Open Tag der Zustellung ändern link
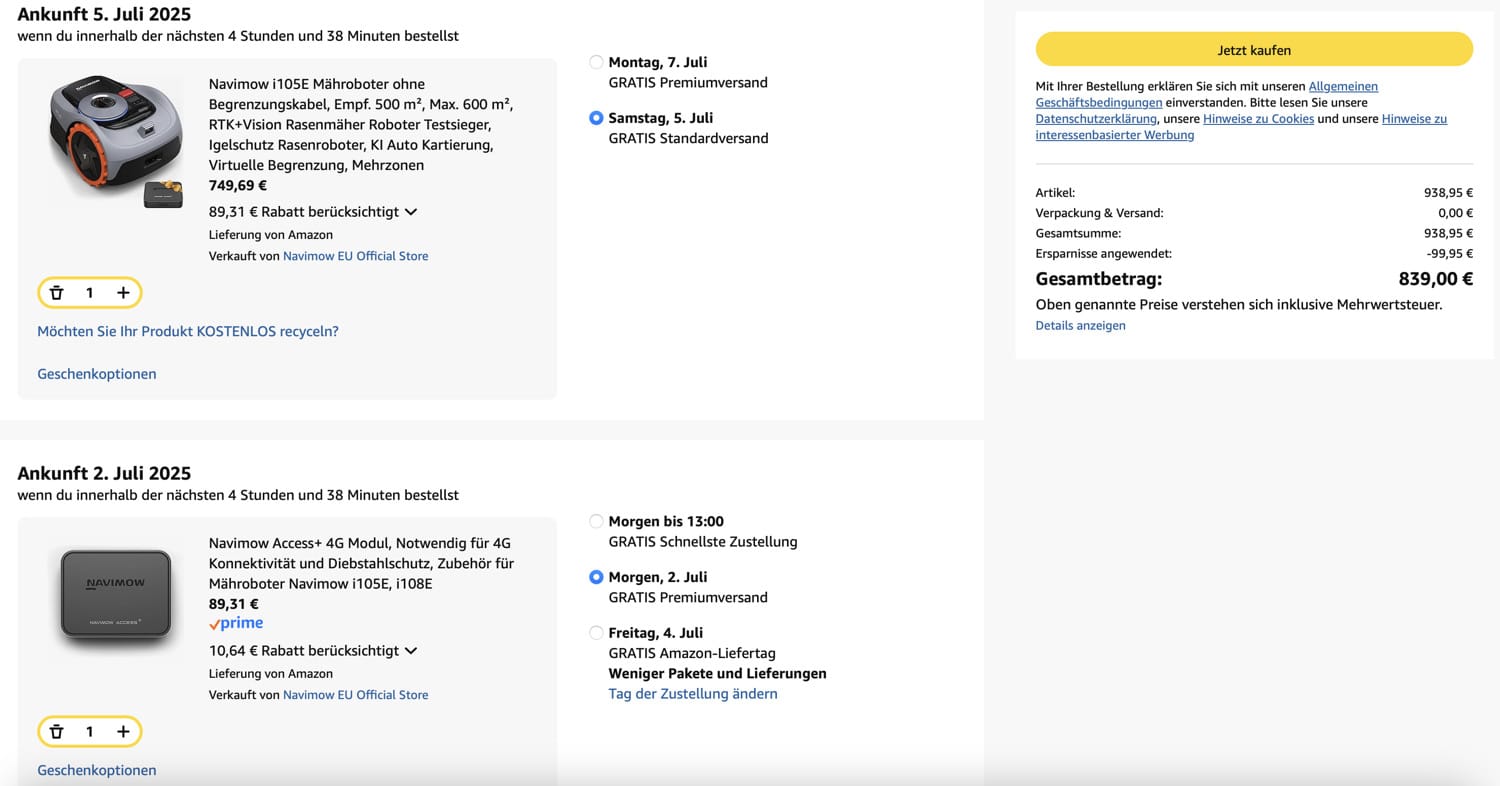The image size is (1500, 786). point(692,694)
